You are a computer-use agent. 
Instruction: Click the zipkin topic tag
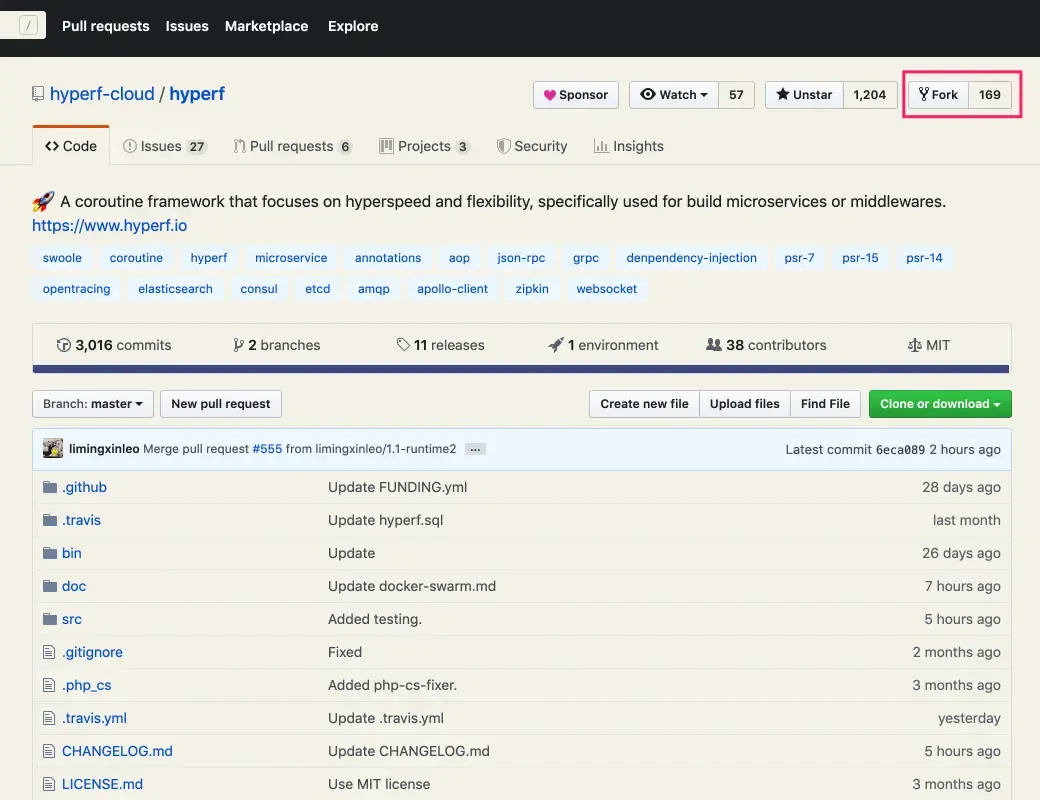pyautogui.click(x=532, y=289)
